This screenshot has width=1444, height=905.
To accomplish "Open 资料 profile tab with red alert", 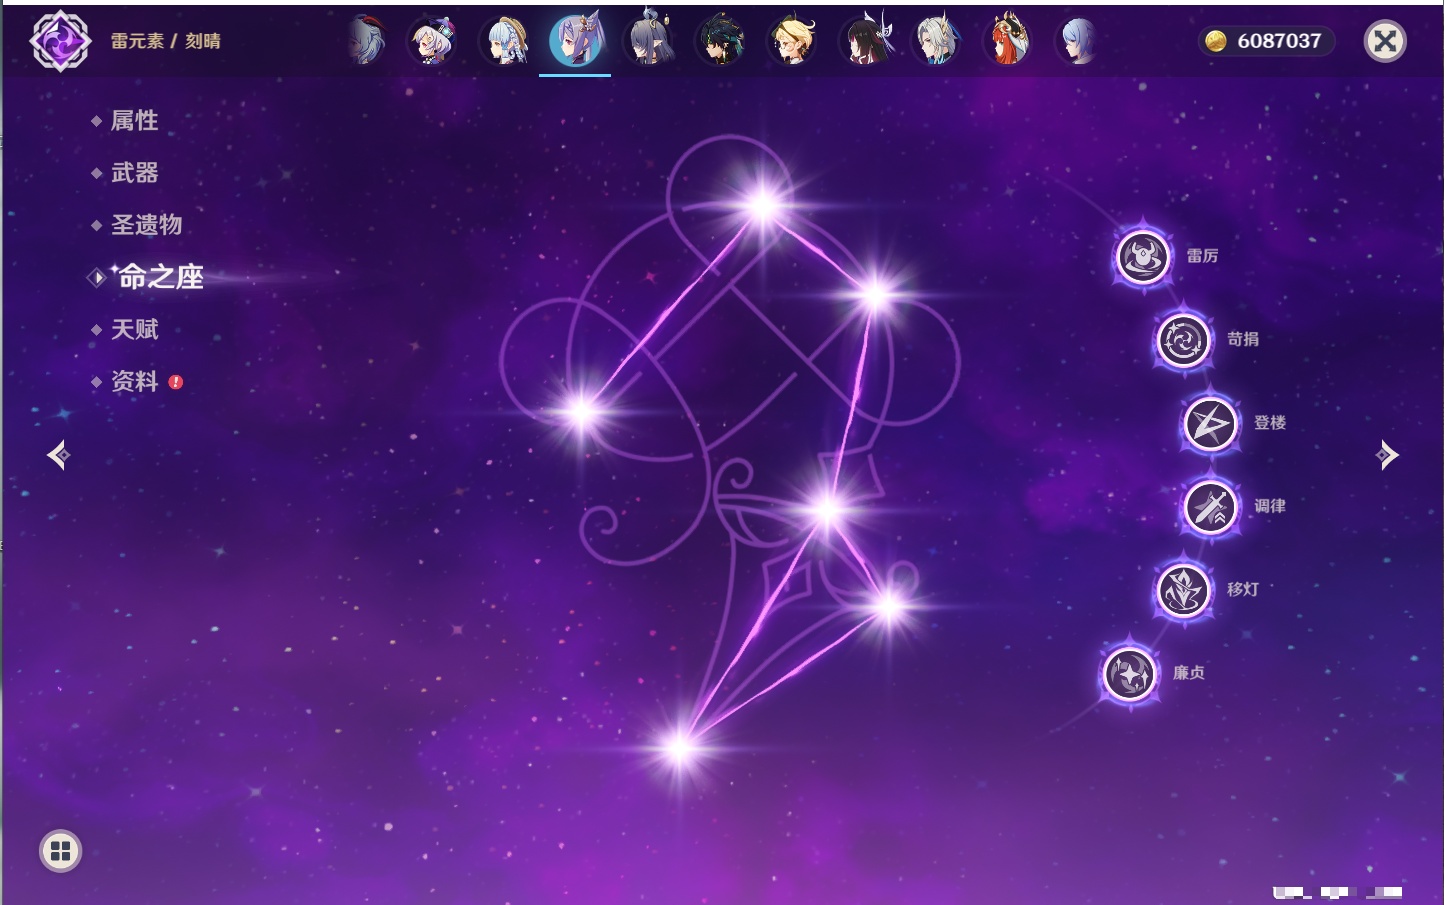I will coord(134,381).
